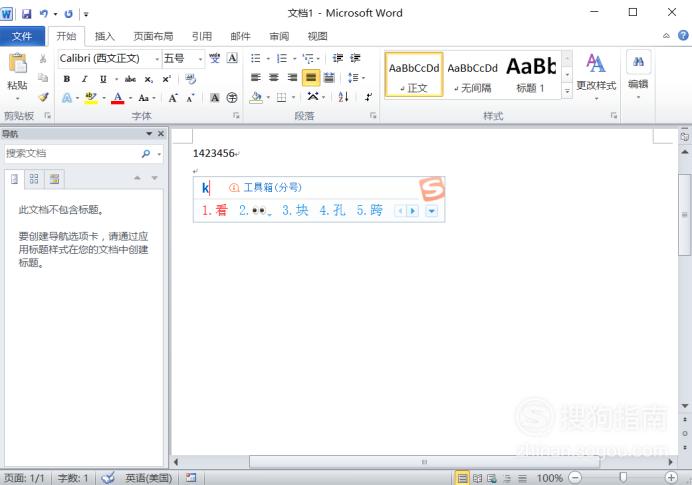Apply red font color
The image size is (692, 485).
[117, 98]
